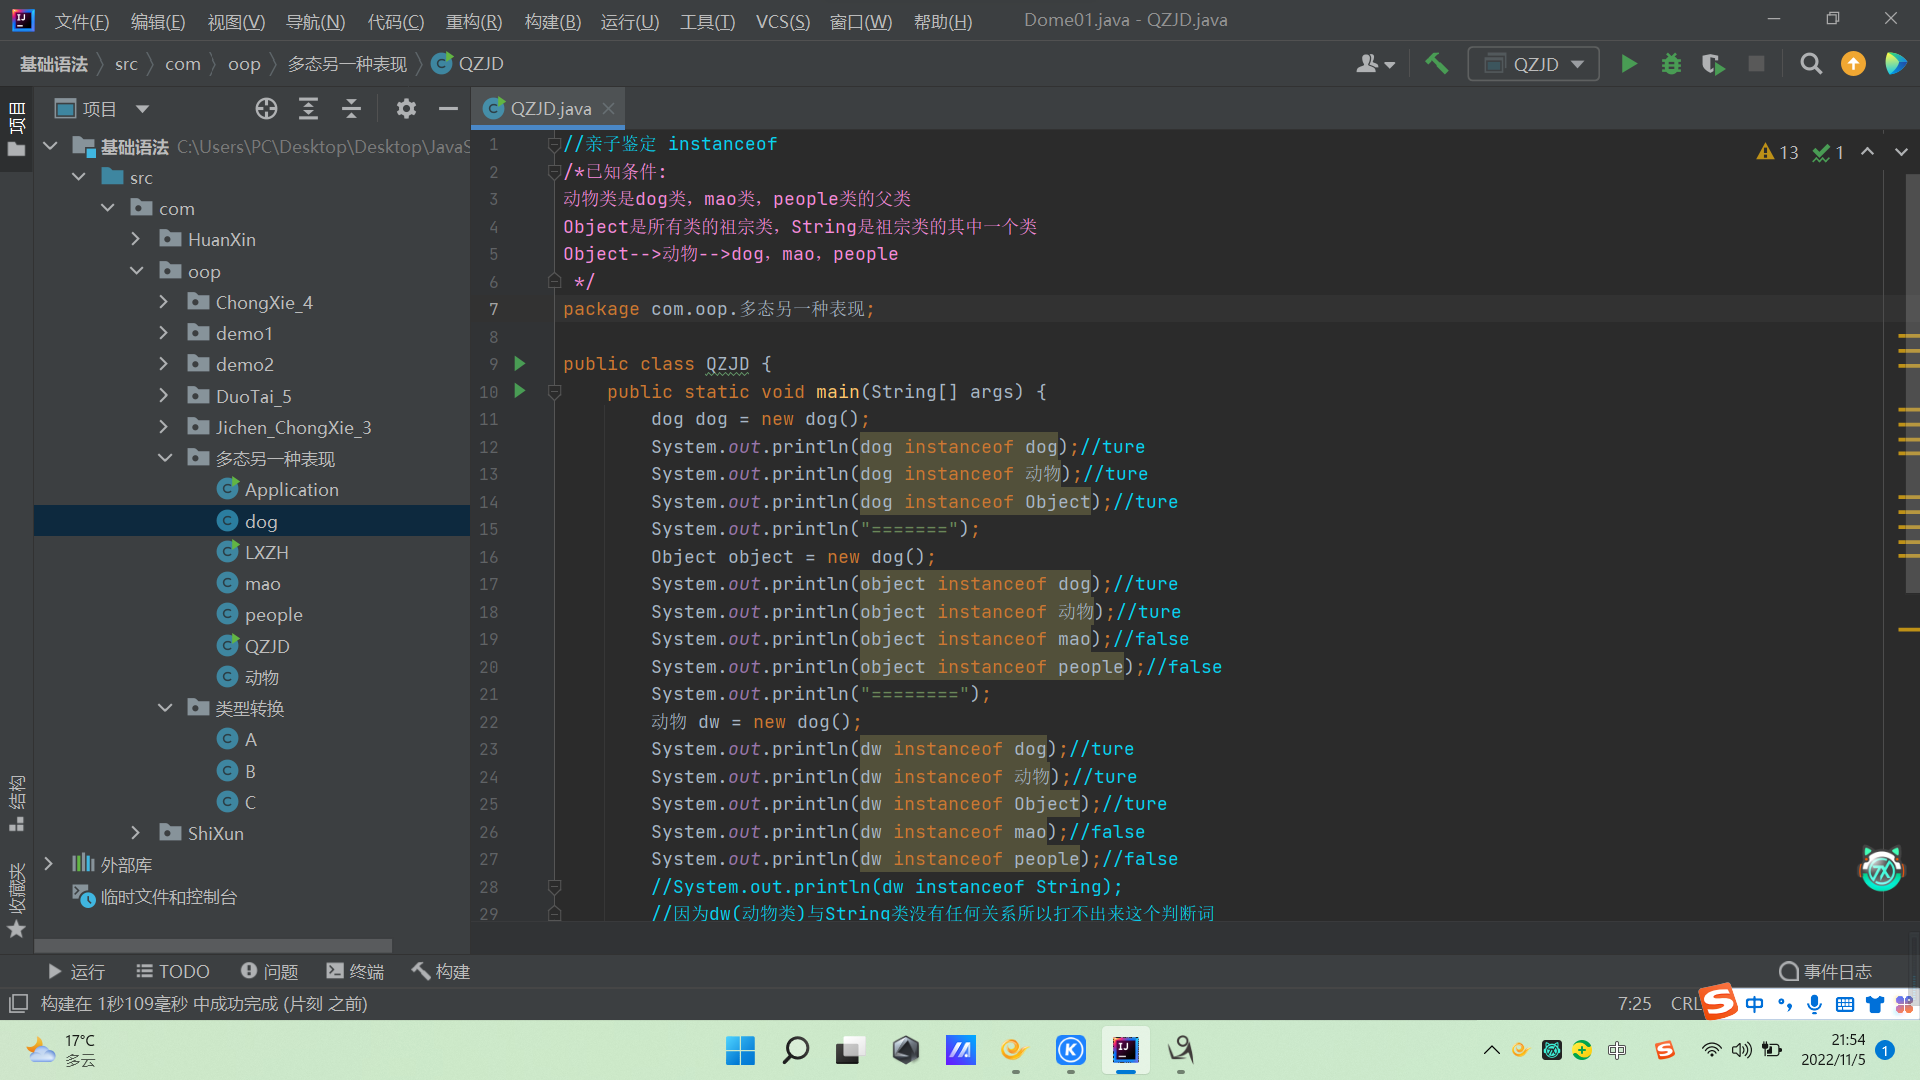The height and width of the screenshot is (1080, 1920).
Task: Expand the ShiXun folder
Action: point(136,833)
